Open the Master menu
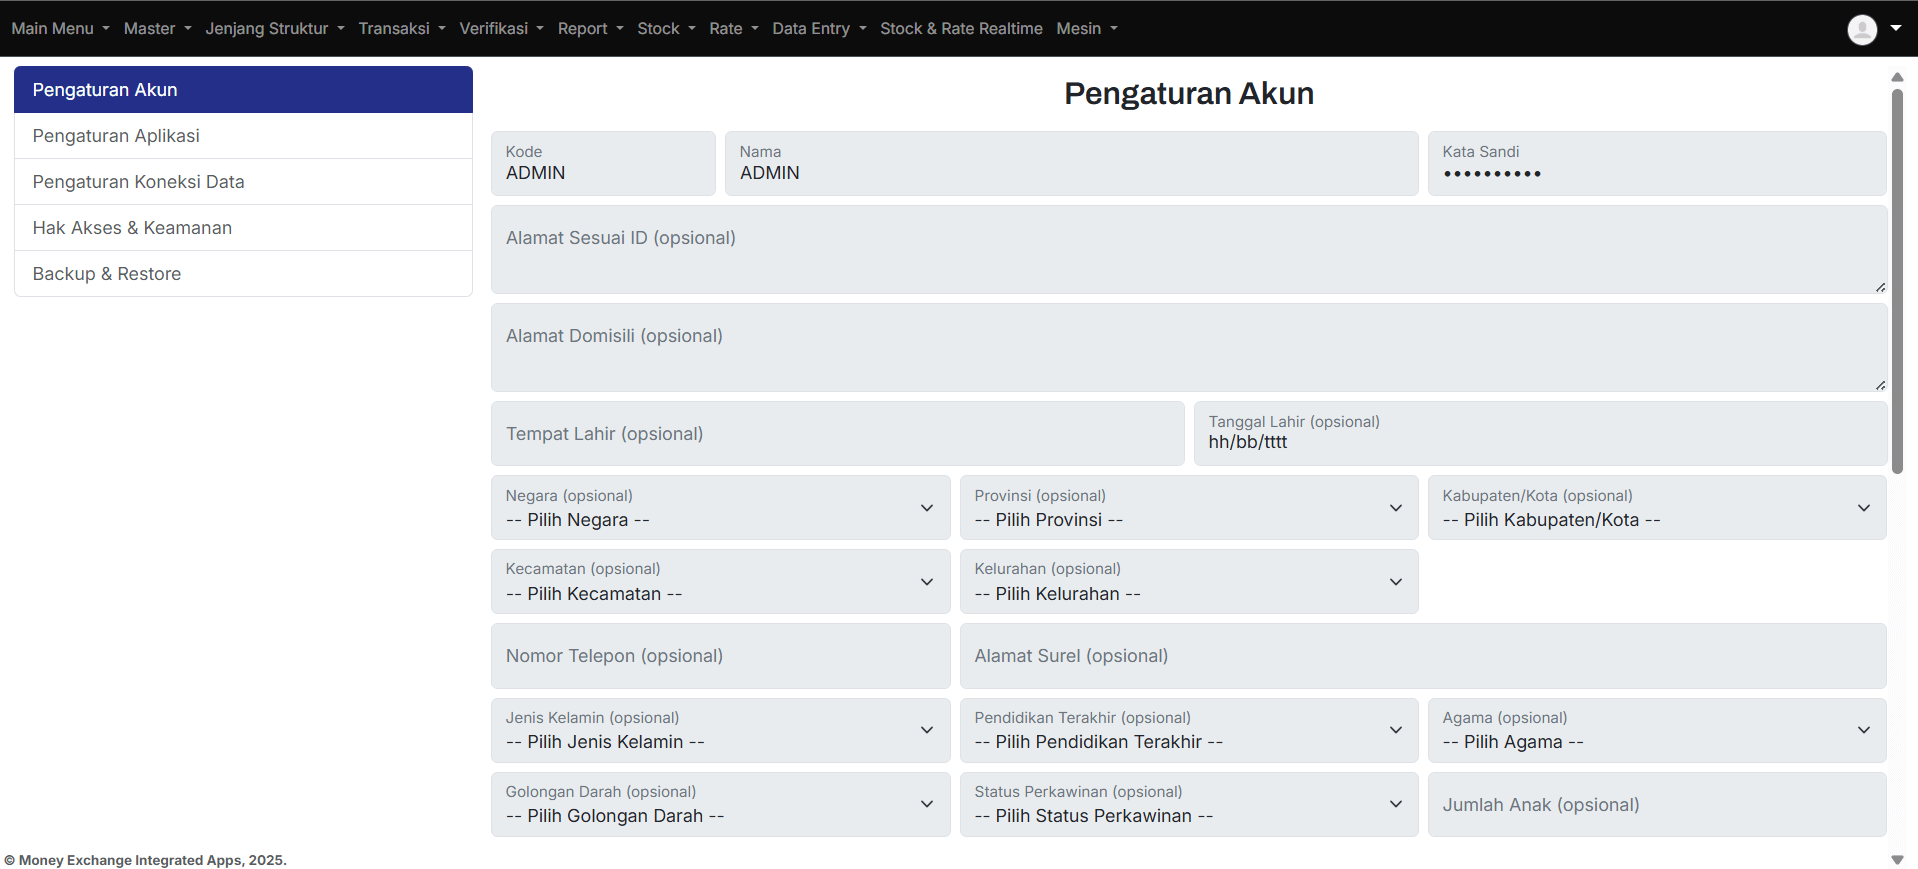 pos(157,29)
